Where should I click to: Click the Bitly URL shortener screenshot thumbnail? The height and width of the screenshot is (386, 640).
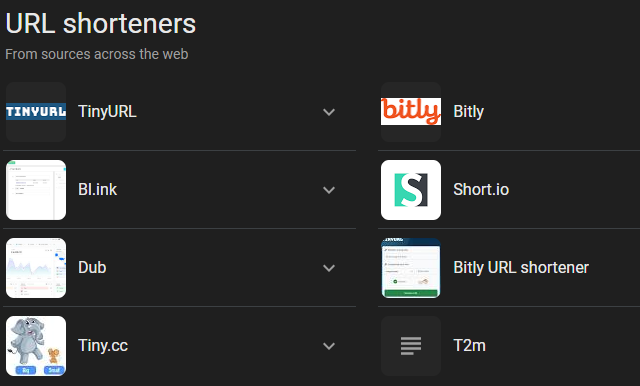point(411,268)
